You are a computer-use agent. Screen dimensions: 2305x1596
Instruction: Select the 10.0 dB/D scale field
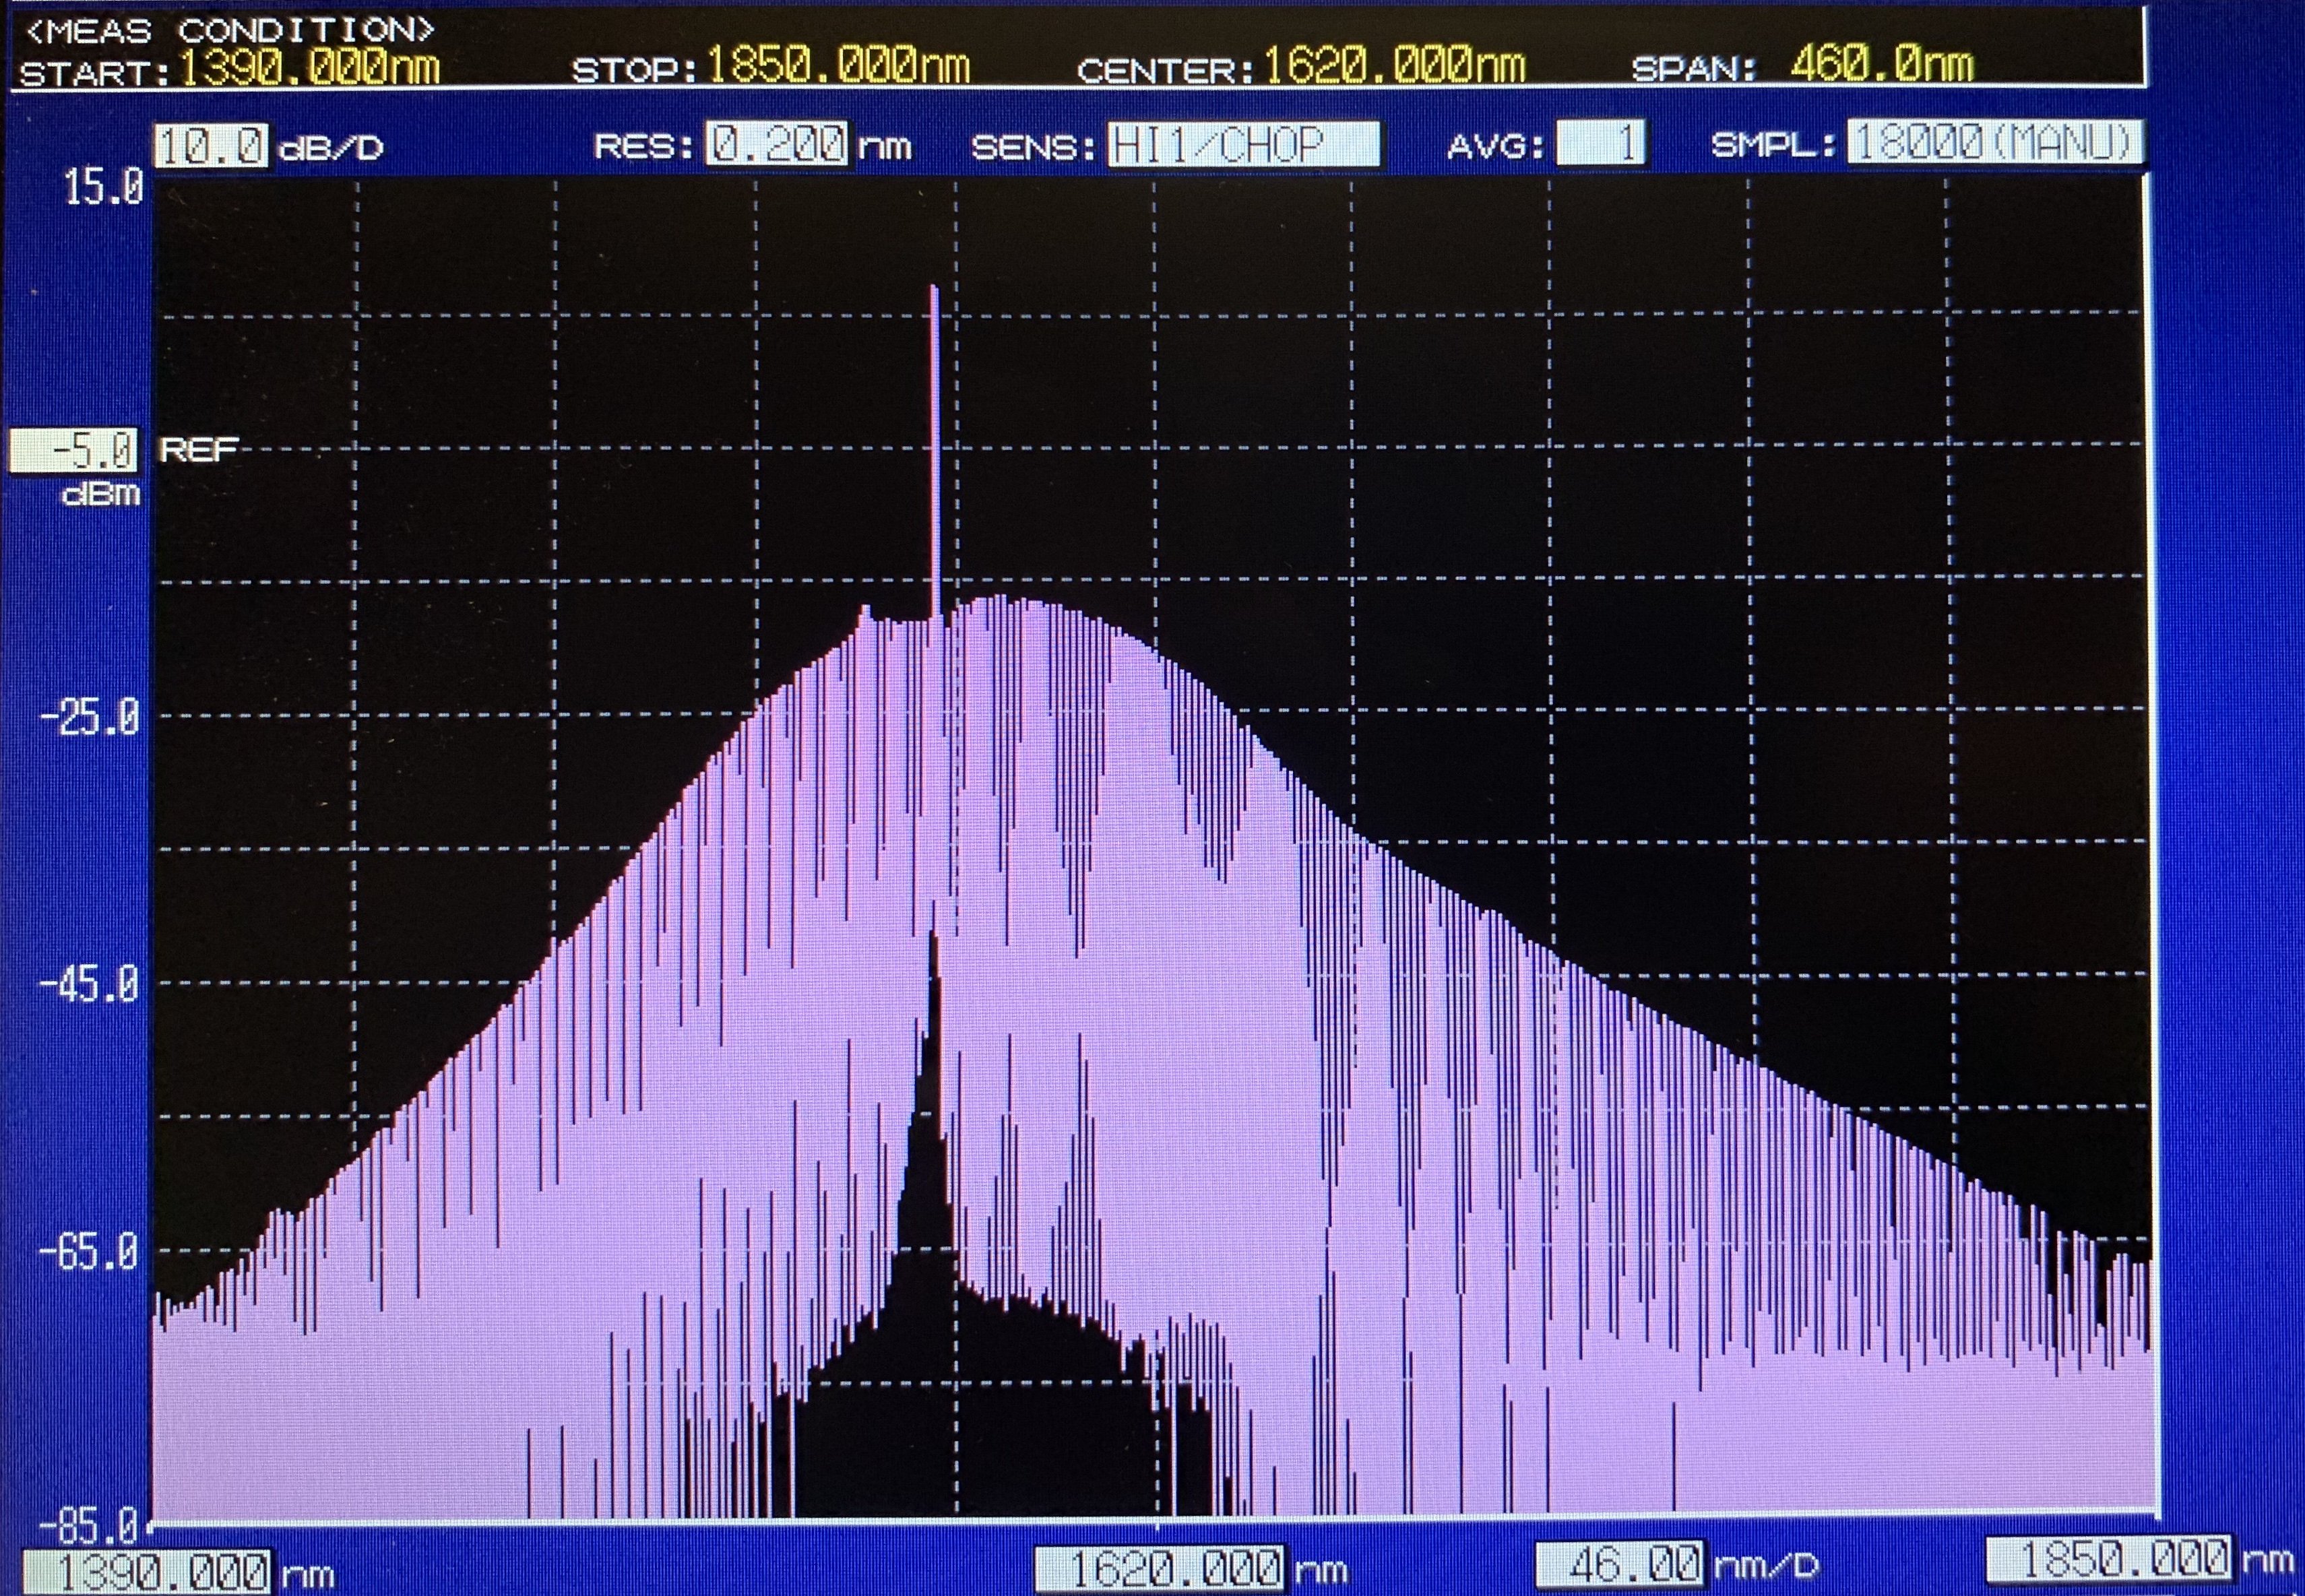pos(211,146)
